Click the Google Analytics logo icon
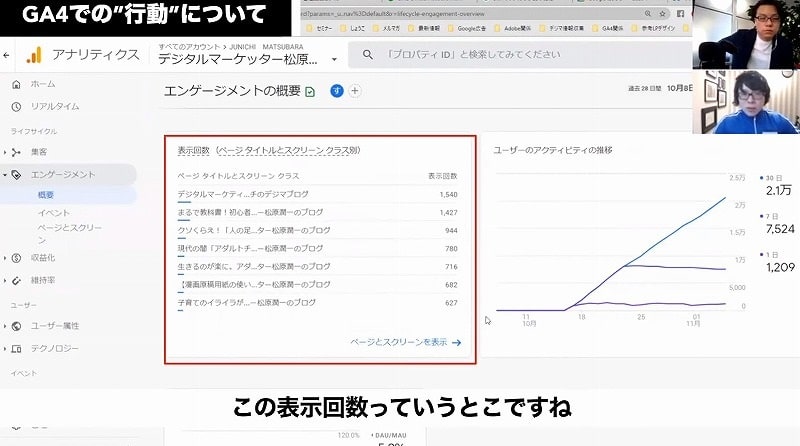800x446 pixels. click(34, 55)
